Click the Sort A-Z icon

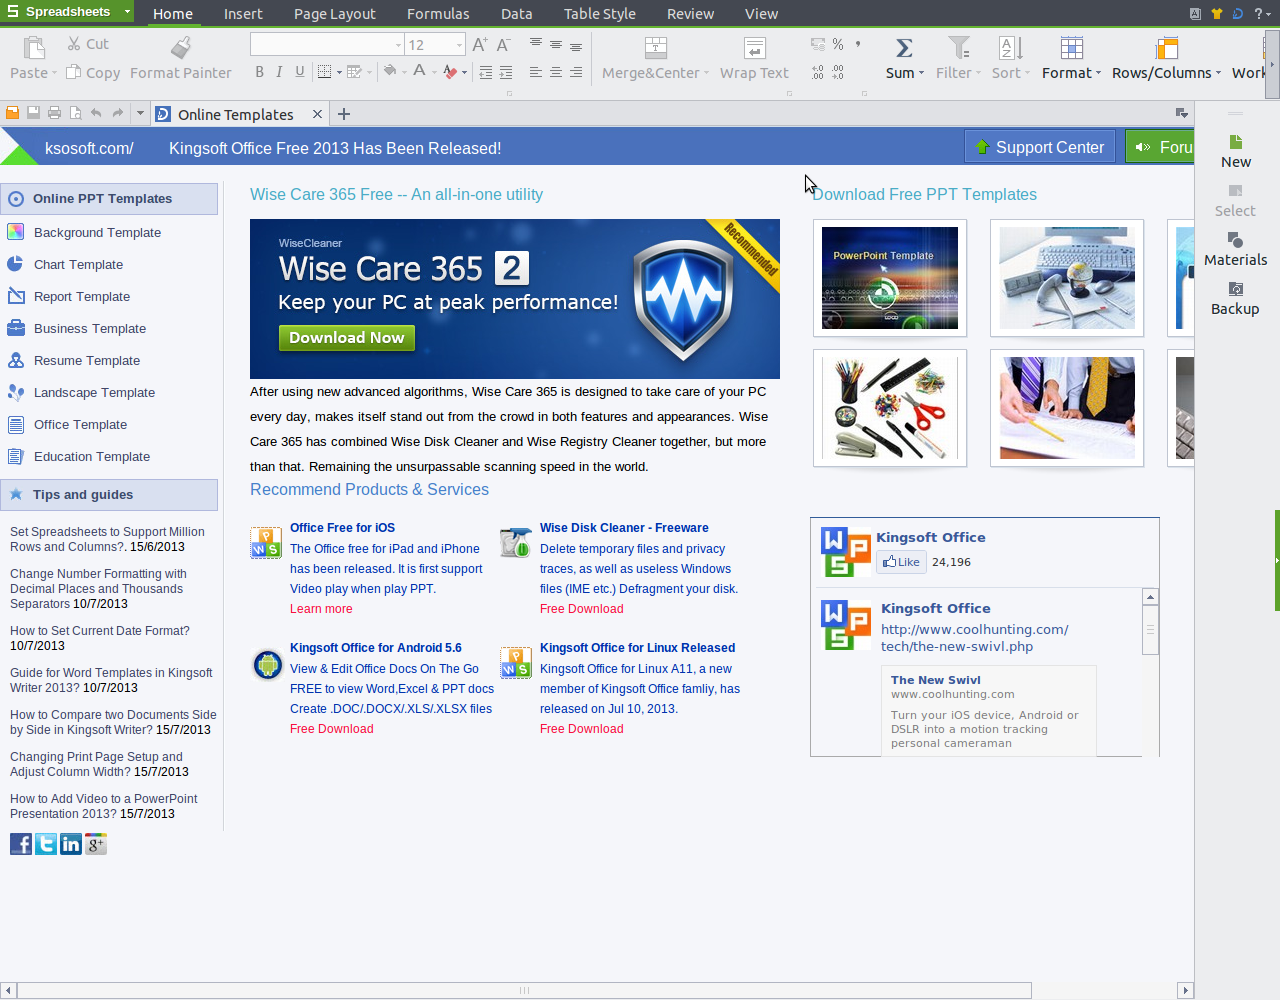tap(1011, 48)
